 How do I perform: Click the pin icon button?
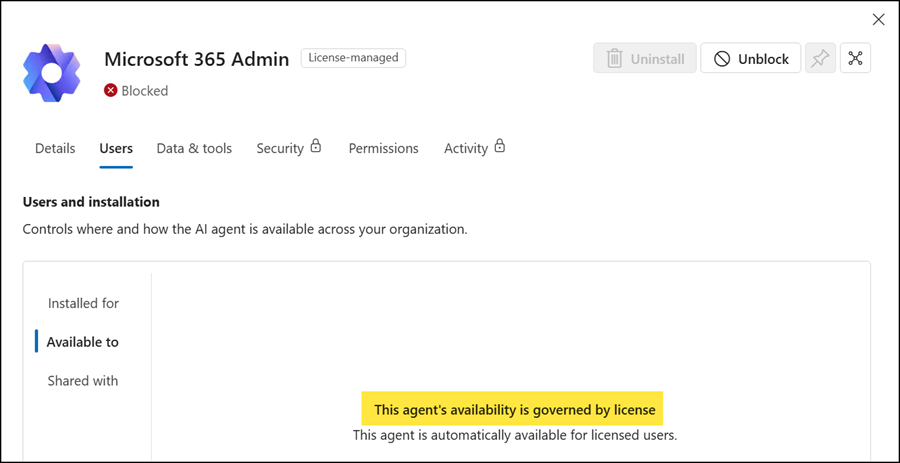click(820, 58)
